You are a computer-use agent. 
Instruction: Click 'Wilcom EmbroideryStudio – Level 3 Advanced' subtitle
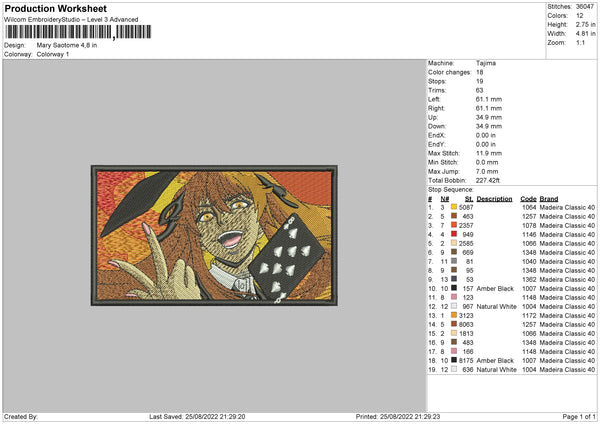pos(71,20)
